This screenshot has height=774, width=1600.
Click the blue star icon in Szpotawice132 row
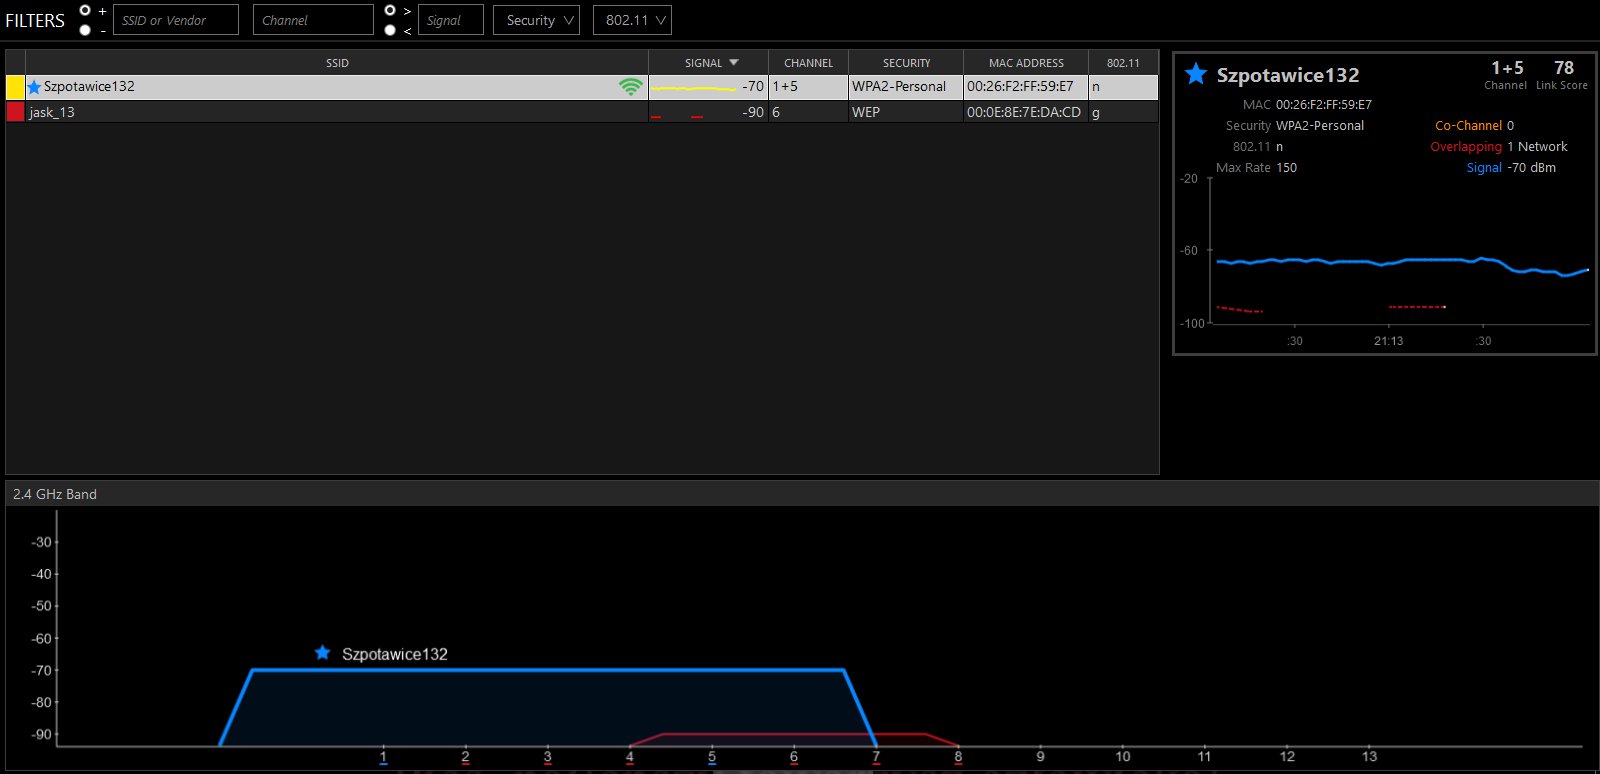pyautogui.click(x=34, y=87)
